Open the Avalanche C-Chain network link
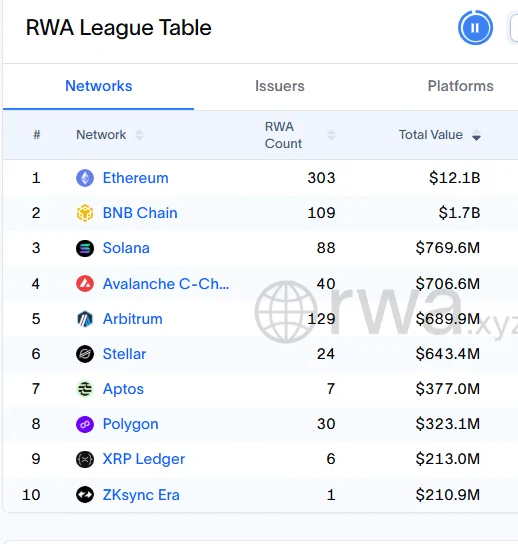This screenshot has width=518, height=544. 166,284
